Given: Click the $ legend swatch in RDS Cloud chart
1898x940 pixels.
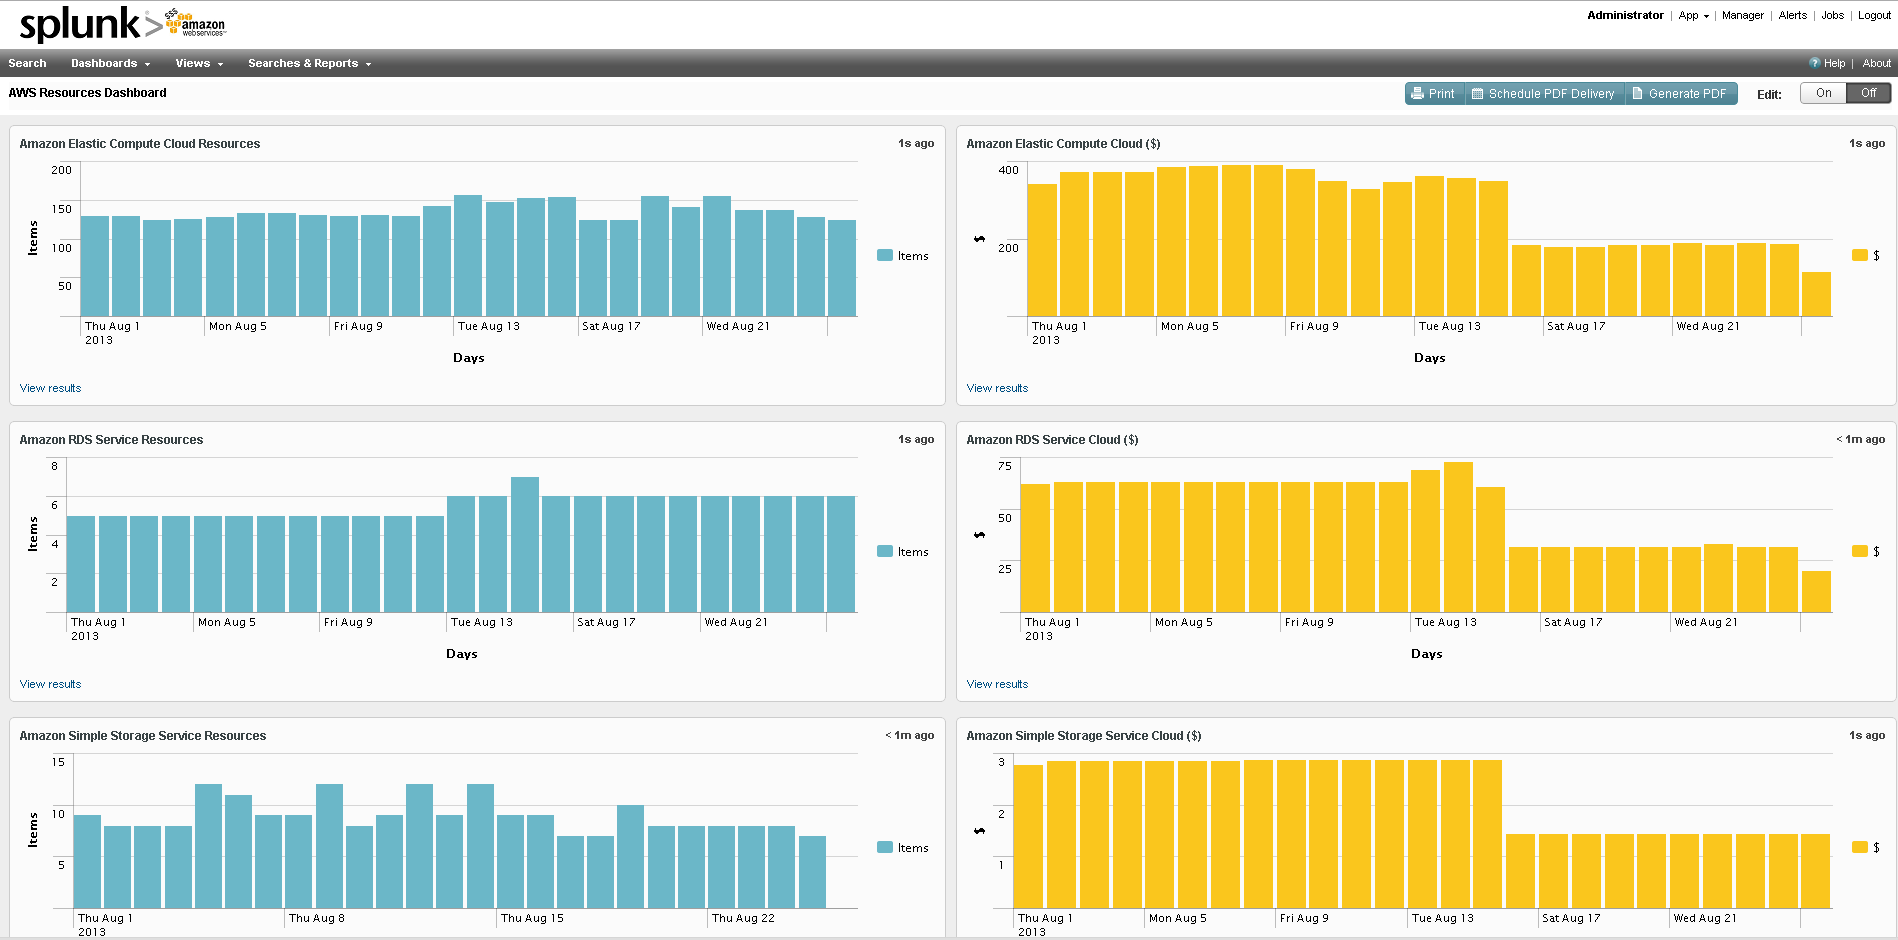Looking at the screenshot, I should 1859,551.
